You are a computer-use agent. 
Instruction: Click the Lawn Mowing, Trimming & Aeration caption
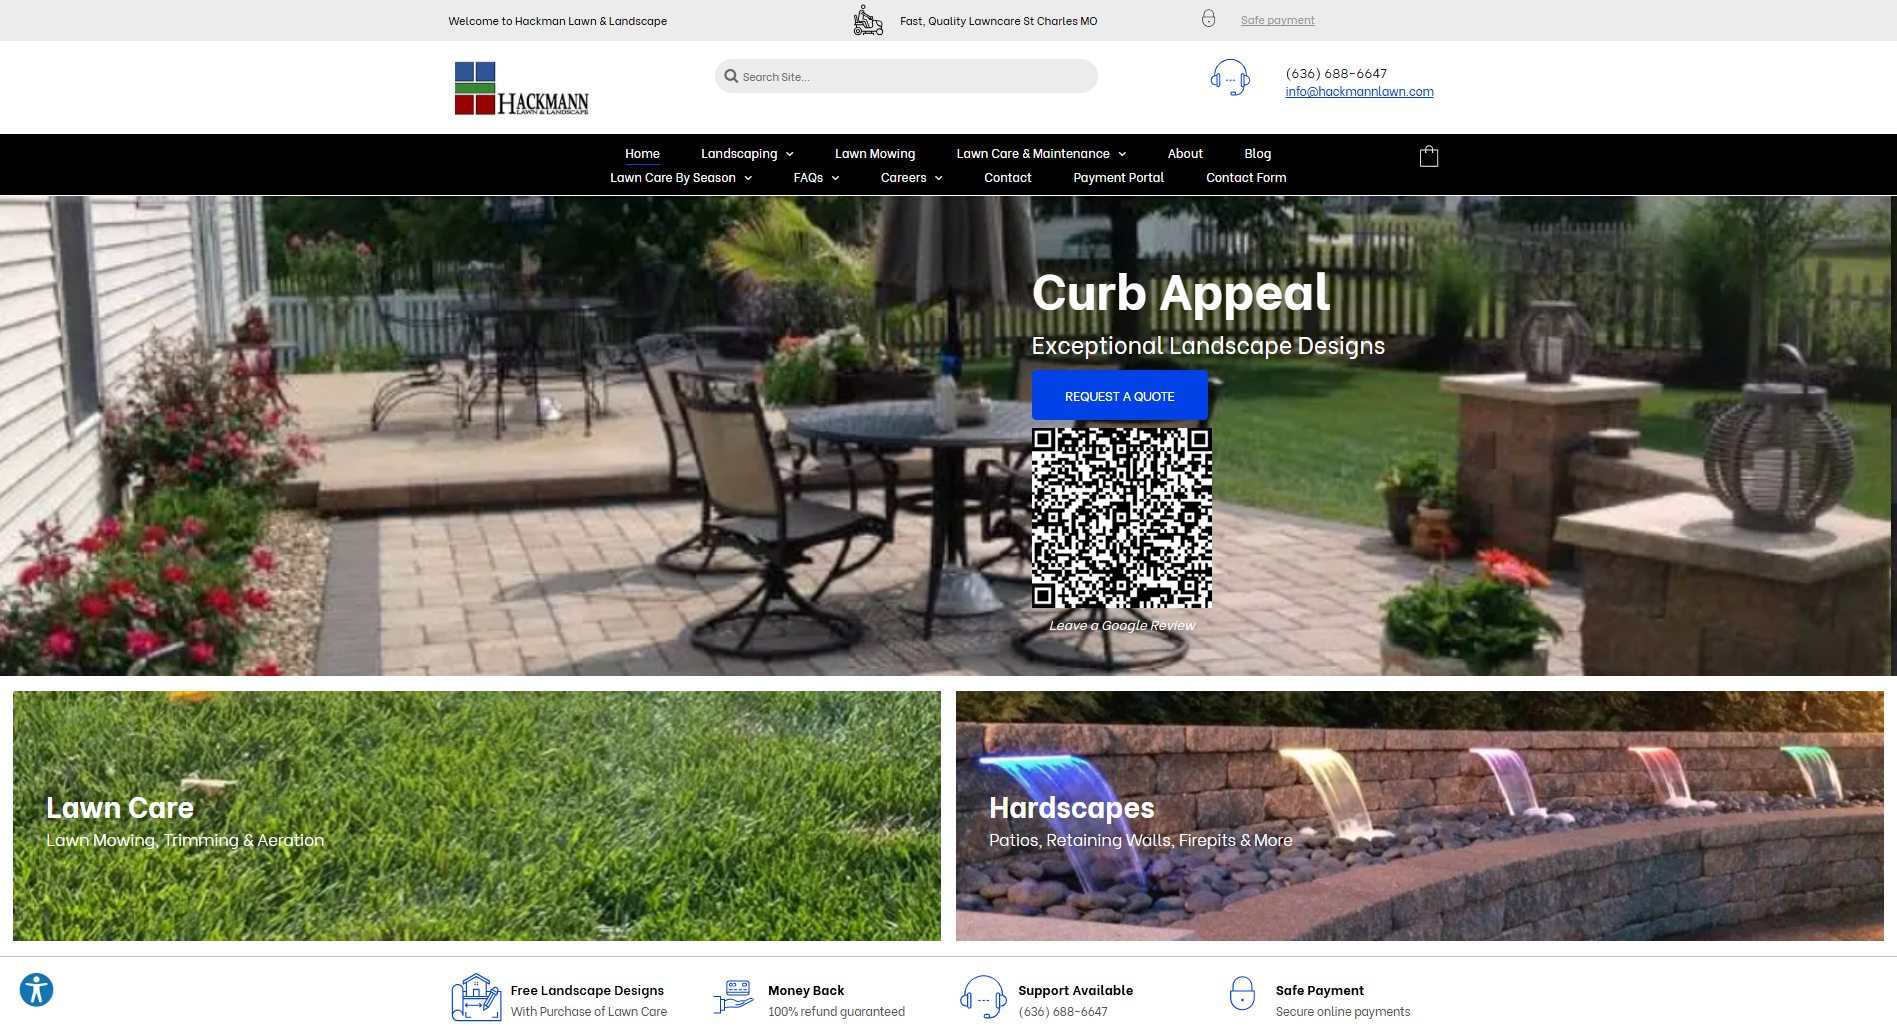point(185,841)
